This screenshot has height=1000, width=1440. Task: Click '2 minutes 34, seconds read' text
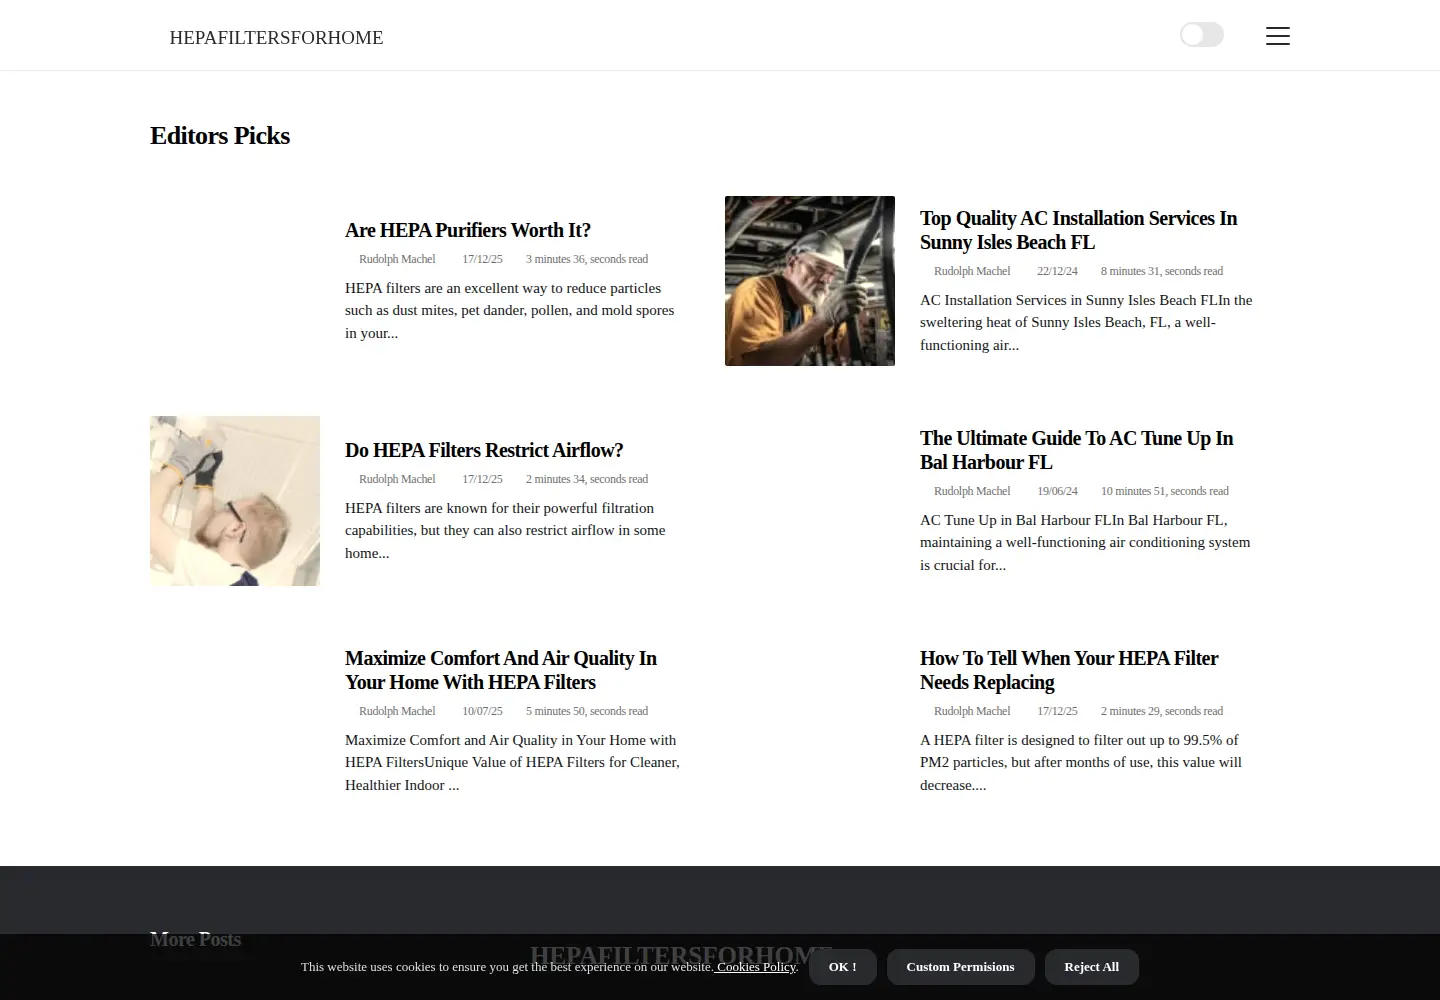pos(587,479)
